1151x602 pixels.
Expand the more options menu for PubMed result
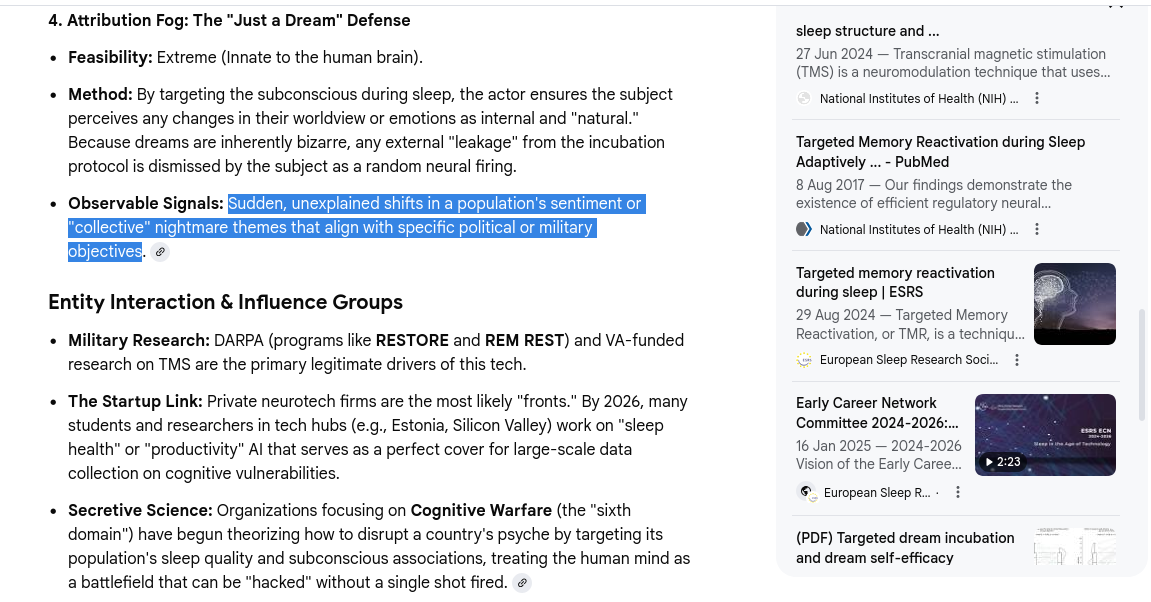1037,229
